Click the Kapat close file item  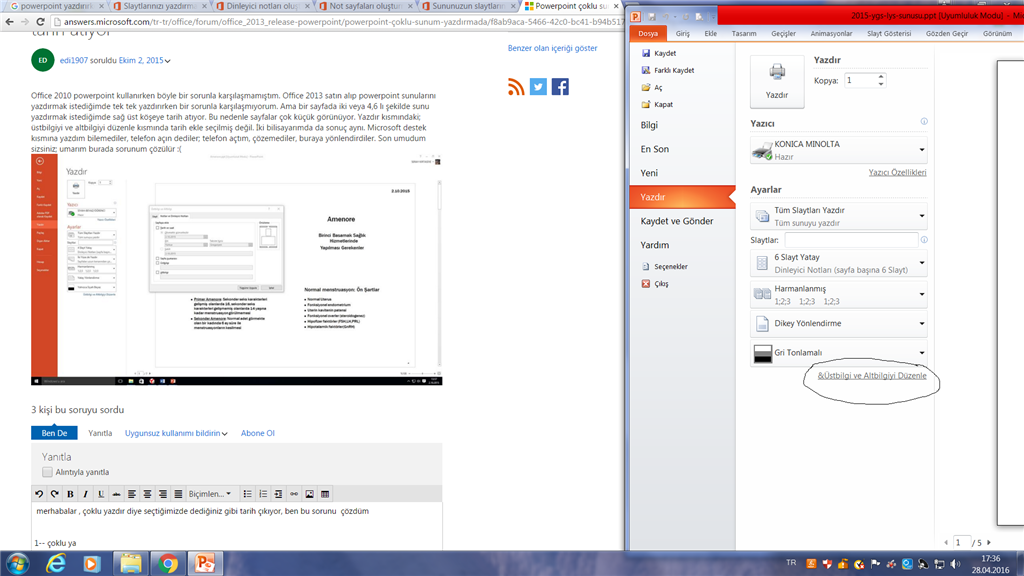pos(657,104)
